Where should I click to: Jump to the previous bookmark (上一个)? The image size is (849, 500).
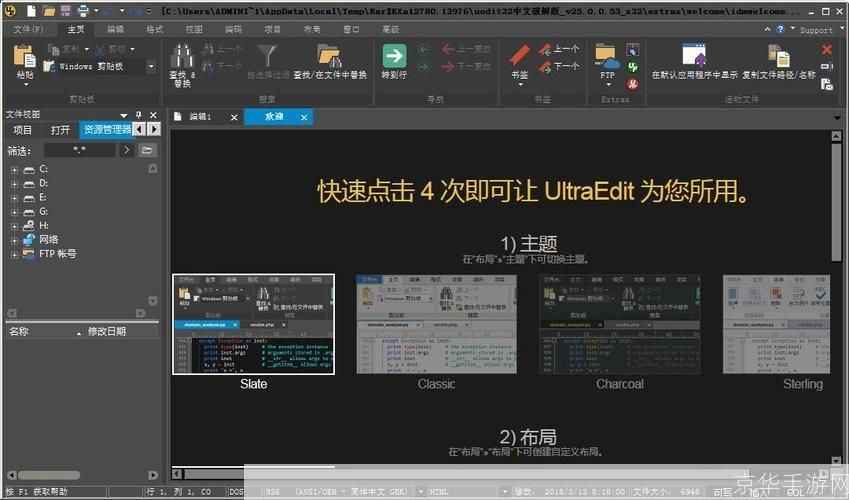[x=559, y=49]
